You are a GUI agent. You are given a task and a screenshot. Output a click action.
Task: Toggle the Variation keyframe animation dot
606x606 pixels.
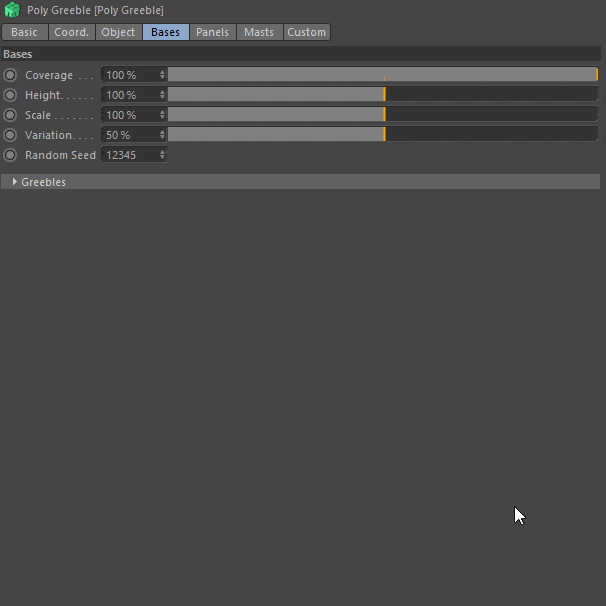click(10, 135)
